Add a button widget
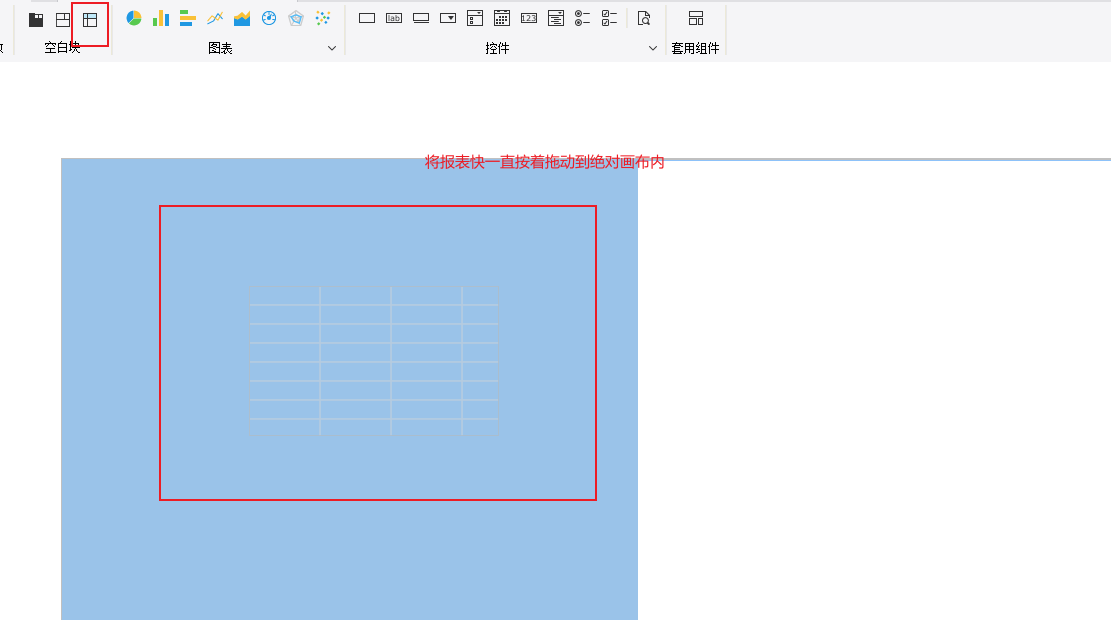 421,18
